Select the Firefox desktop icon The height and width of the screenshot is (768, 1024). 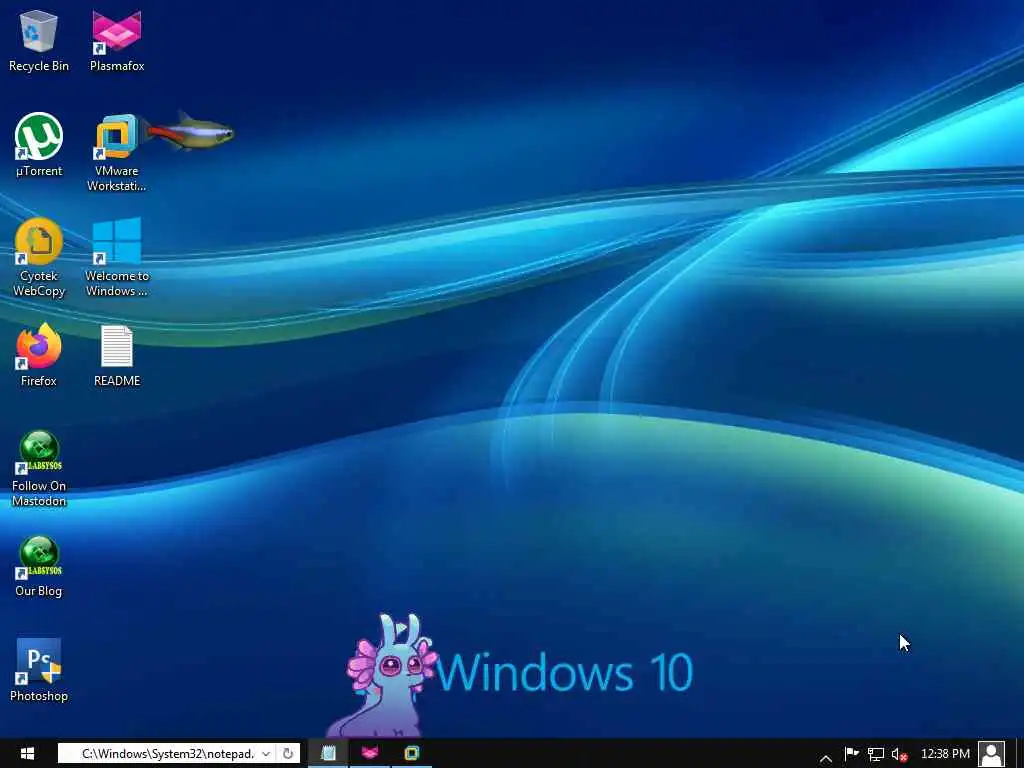point(39,355)
